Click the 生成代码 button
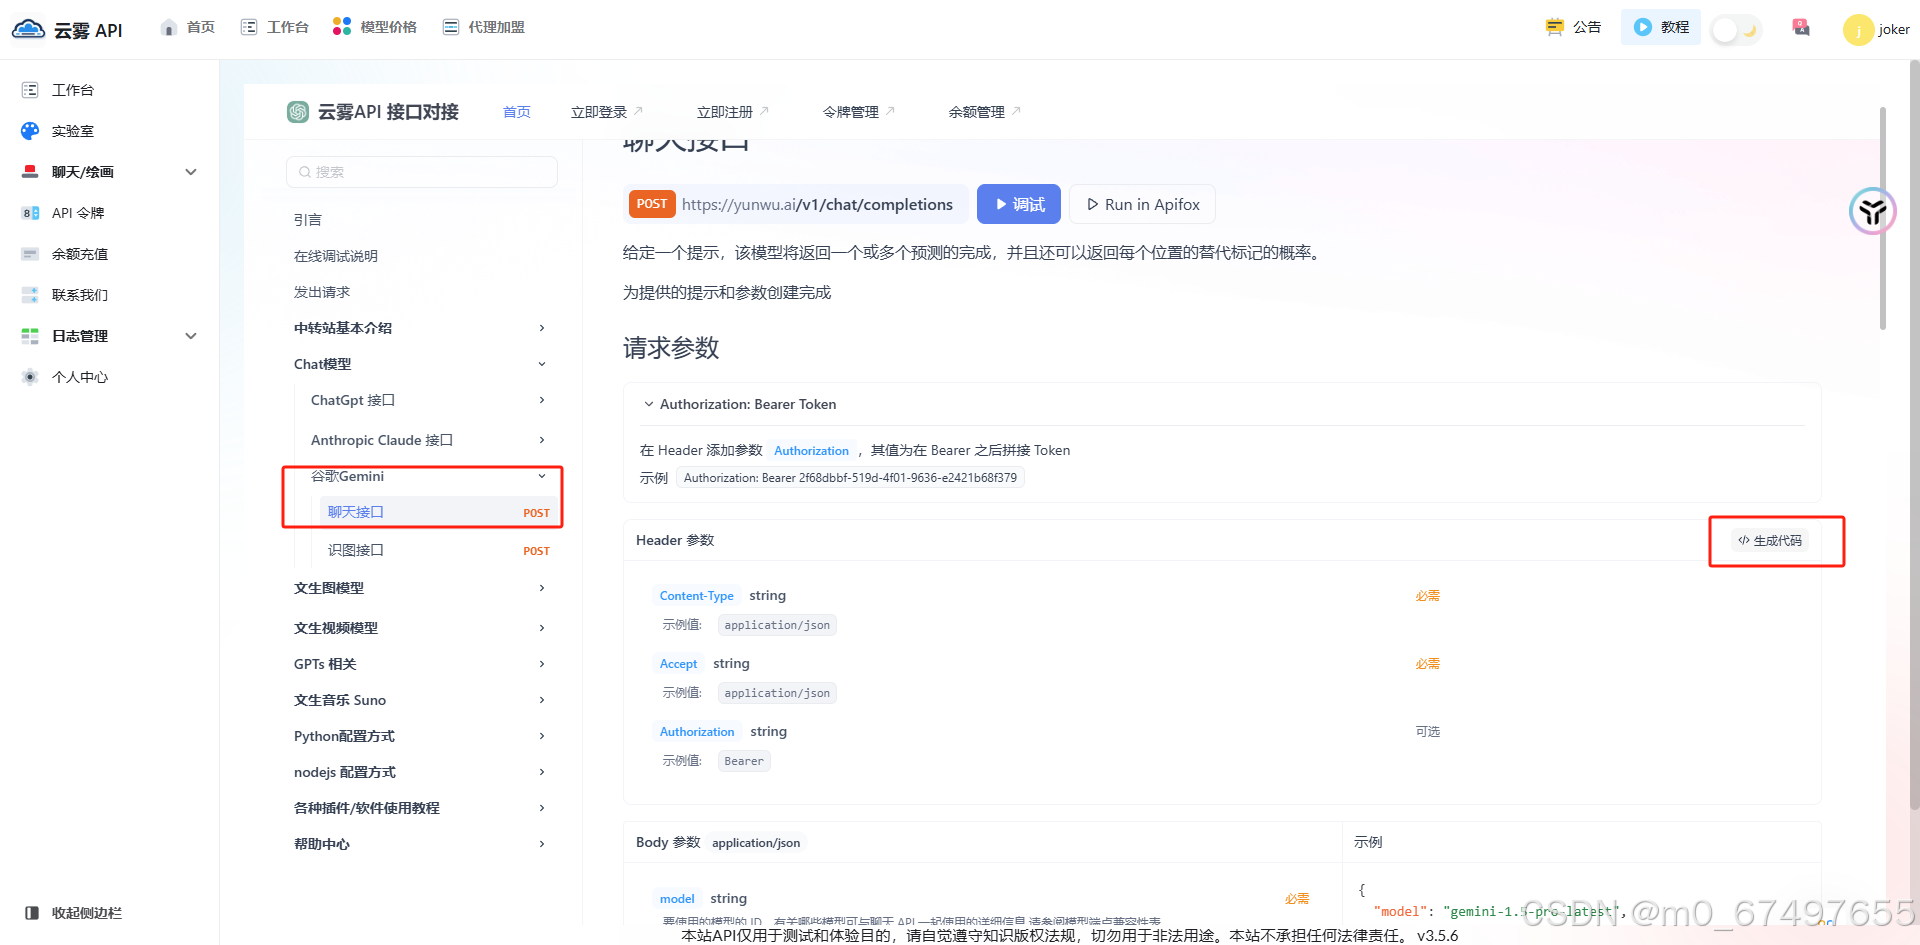Screen dimensions: 1920x945 click(x=1770, y=541)
